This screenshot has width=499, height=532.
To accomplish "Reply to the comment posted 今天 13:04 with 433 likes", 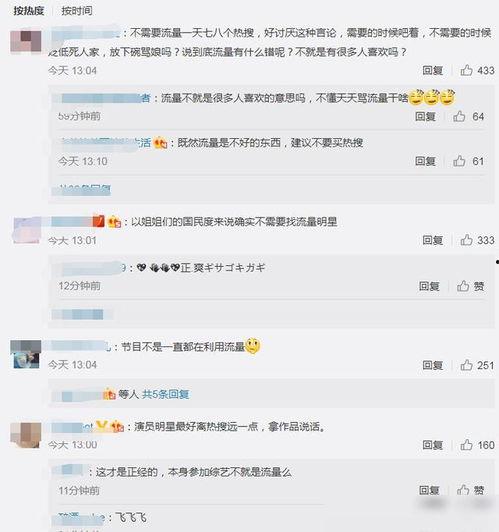I will point(433,70).
